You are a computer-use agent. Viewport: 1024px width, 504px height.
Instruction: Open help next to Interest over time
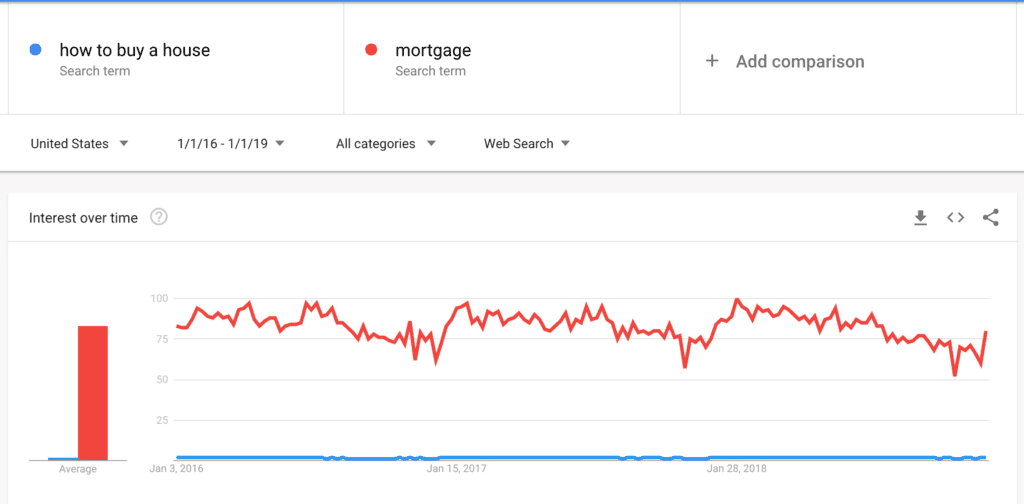pyautogui.click(x=159, y=217)
